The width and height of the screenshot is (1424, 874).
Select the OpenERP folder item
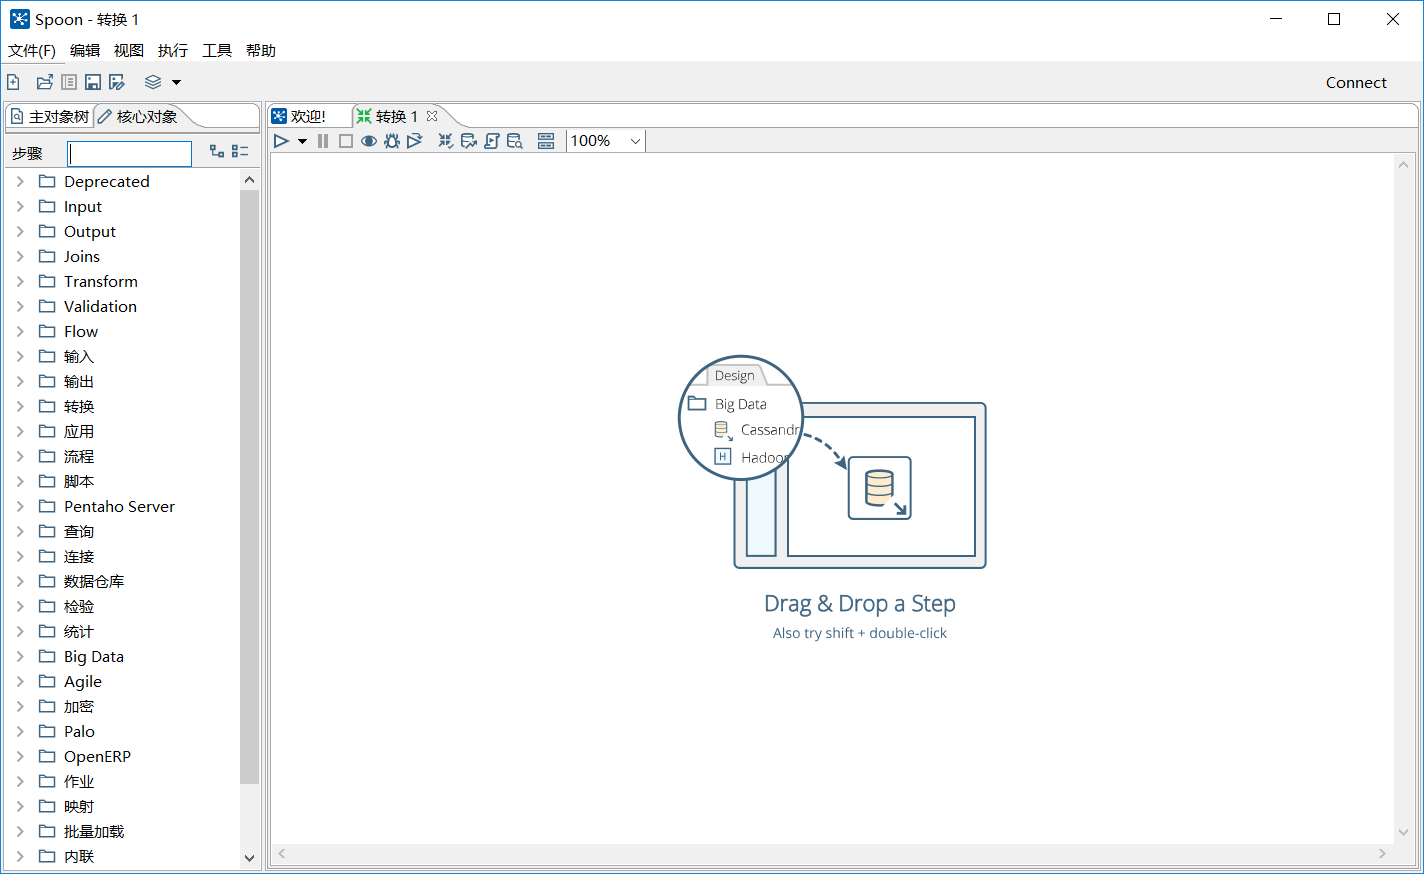[97, 757]
